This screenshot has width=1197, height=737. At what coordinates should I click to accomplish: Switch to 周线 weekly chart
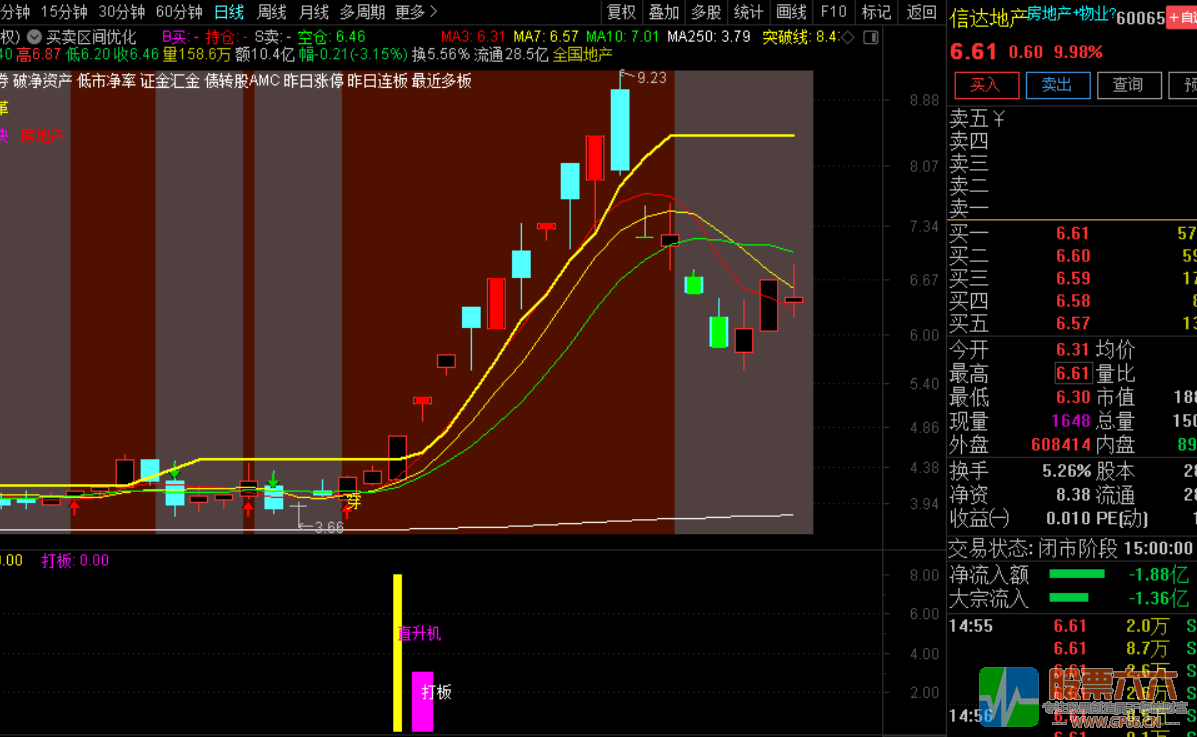coord(272,12)
